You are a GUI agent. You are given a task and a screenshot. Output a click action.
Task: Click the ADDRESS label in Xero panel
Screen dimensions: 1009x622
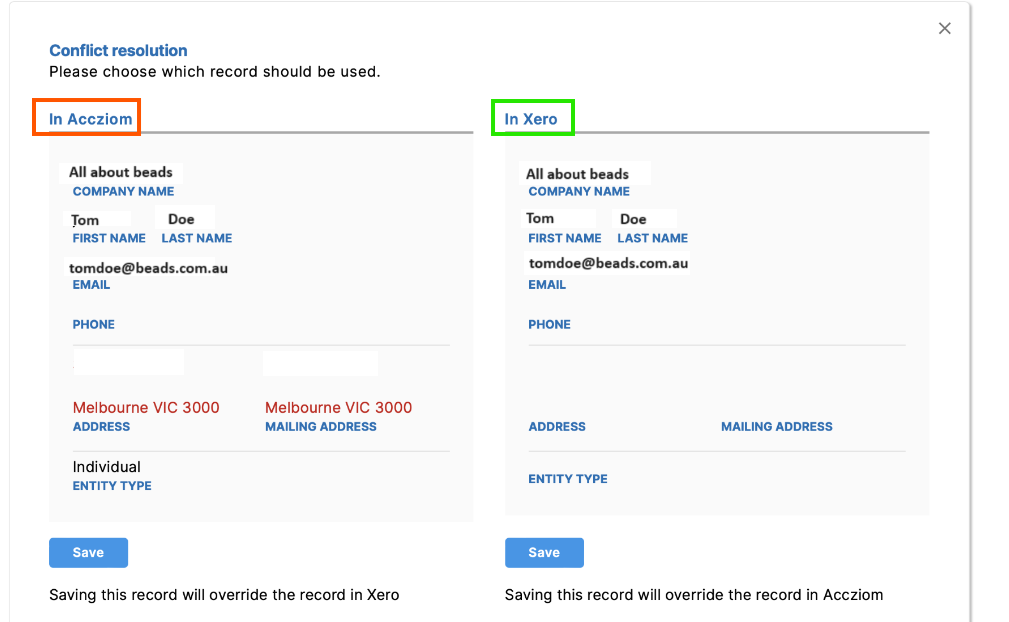pyautogui.click(x=557, y=426)
